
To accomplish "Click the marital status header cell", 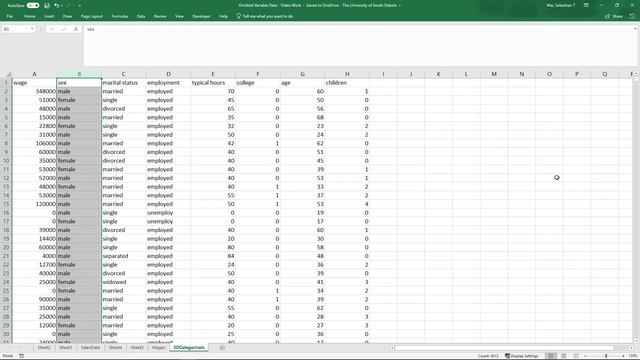I will [123, 83].
